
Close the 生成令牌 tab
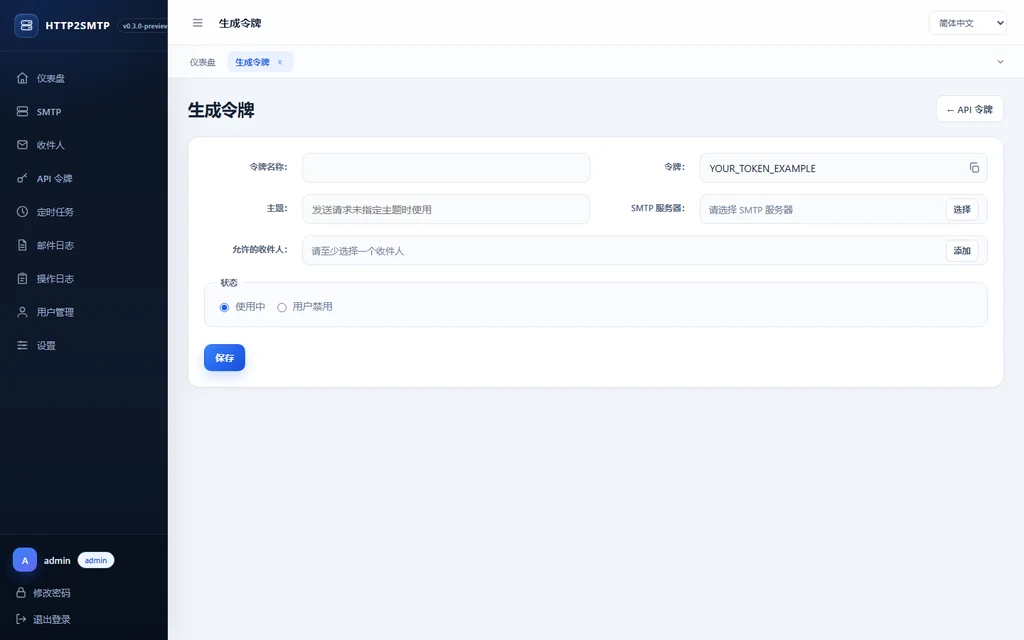(x=280, y=62)
